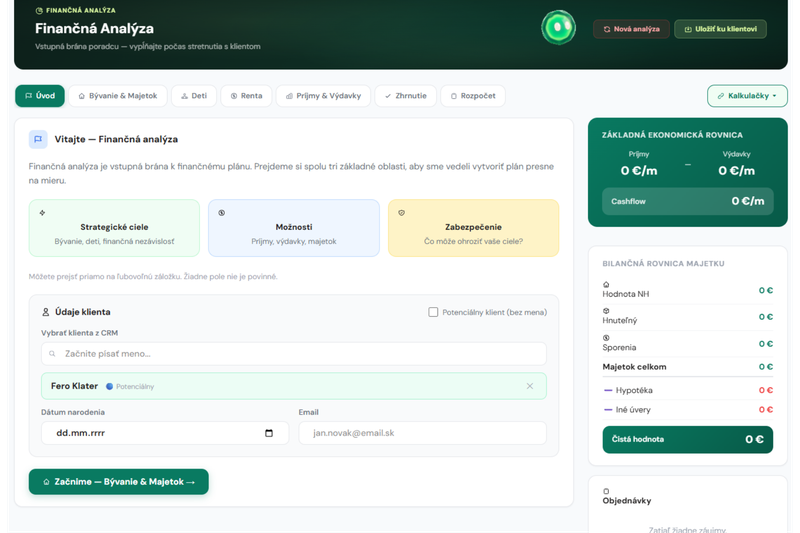Click the coin icon in Možnosti card
The image size is (800, 533).
(x=221, y=213)
